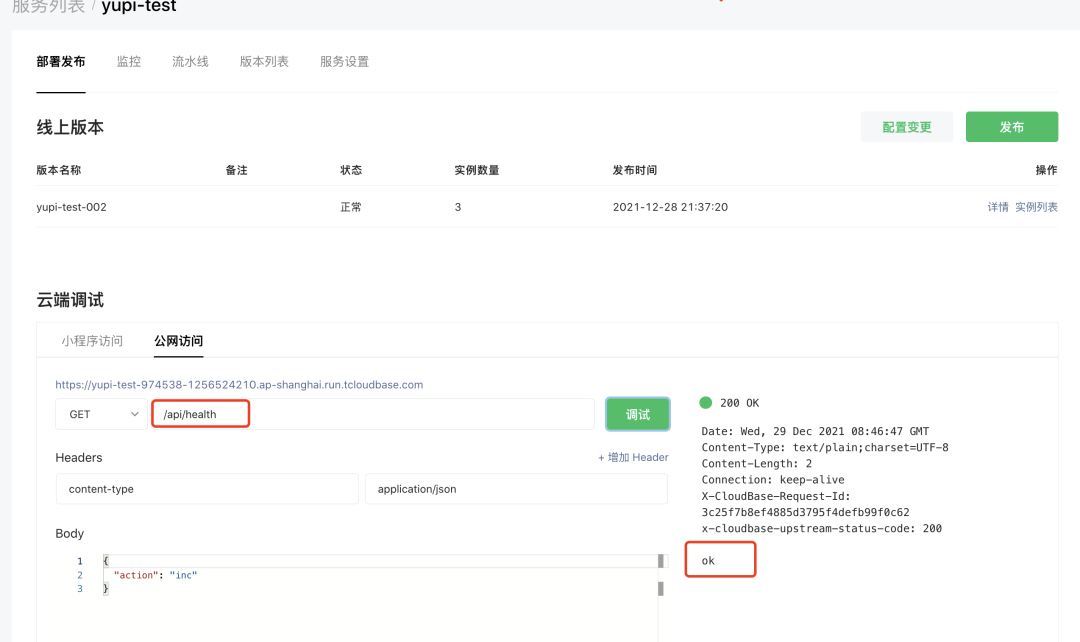
Task: Focus the content-type header name field
Action: [x=207, y=489]
